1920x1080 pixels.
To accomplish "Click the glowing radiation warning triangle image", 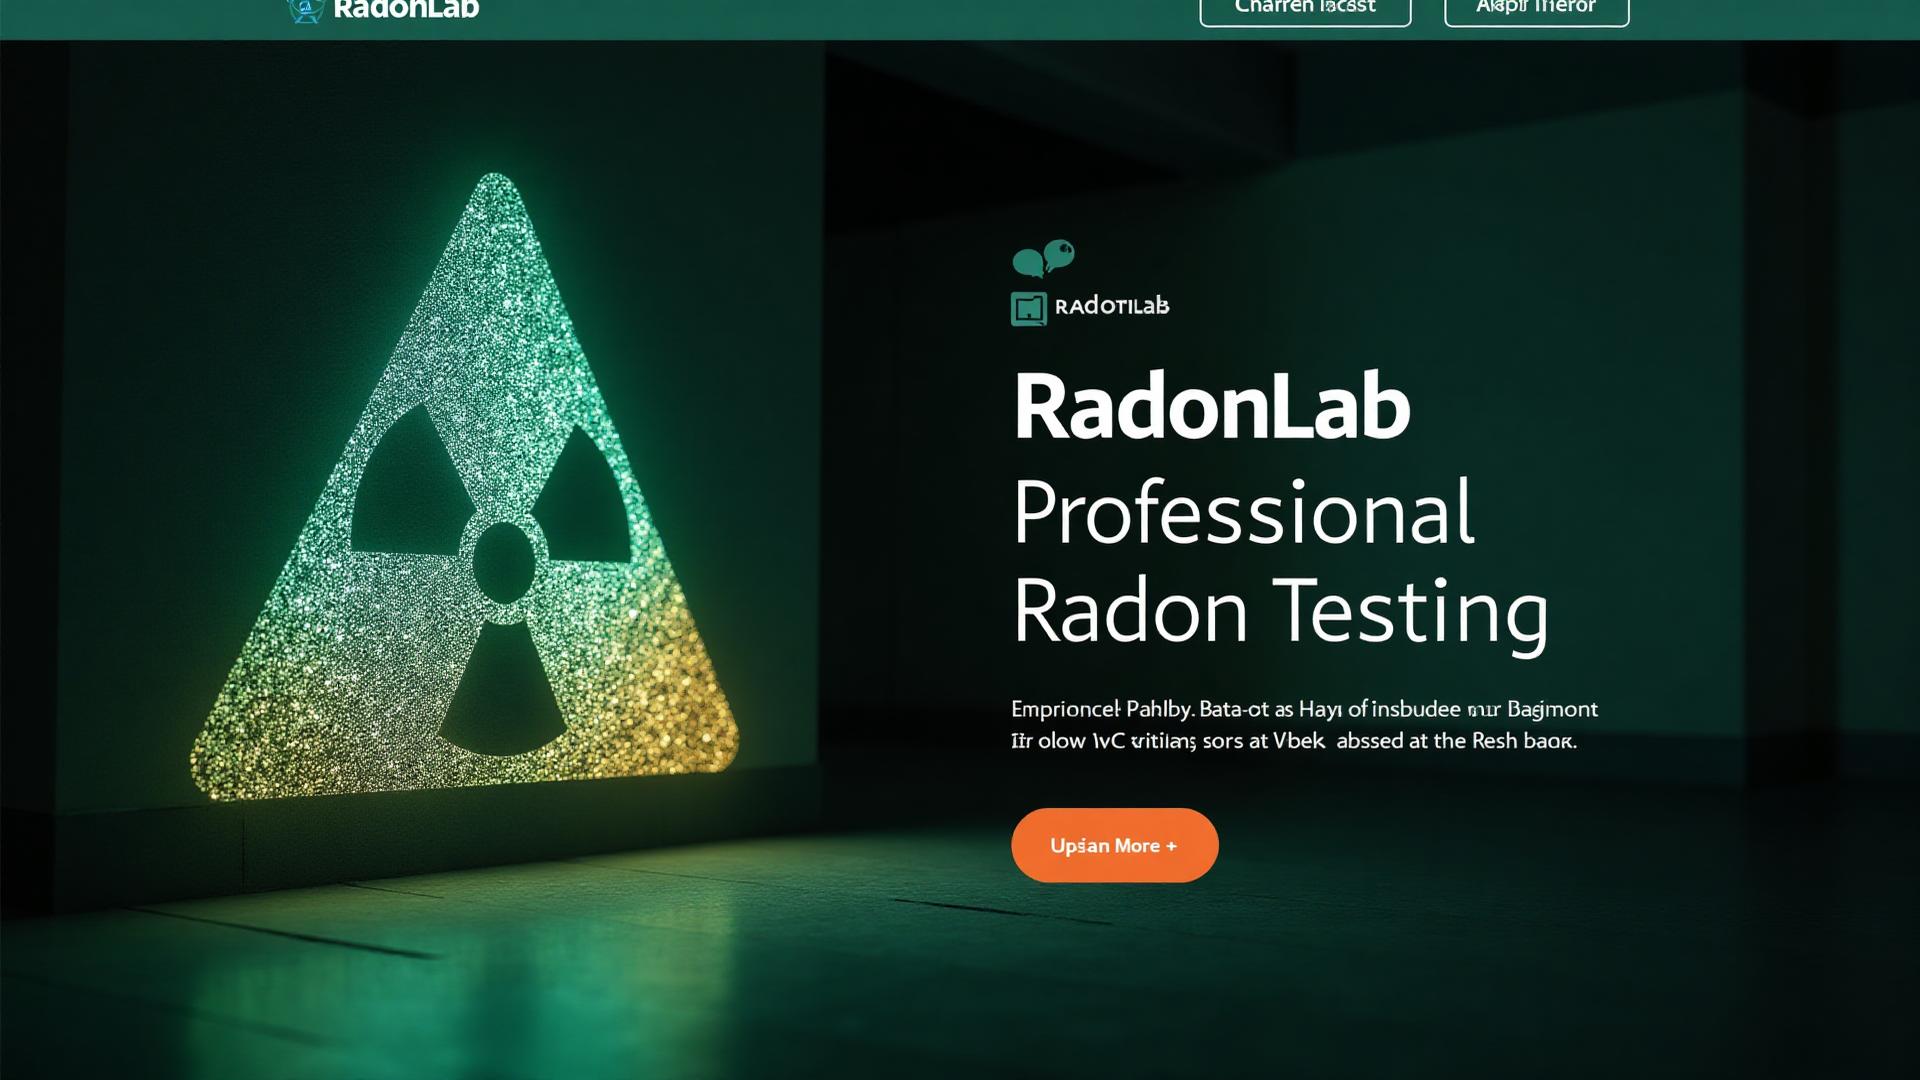I will (x=465, y=488).
